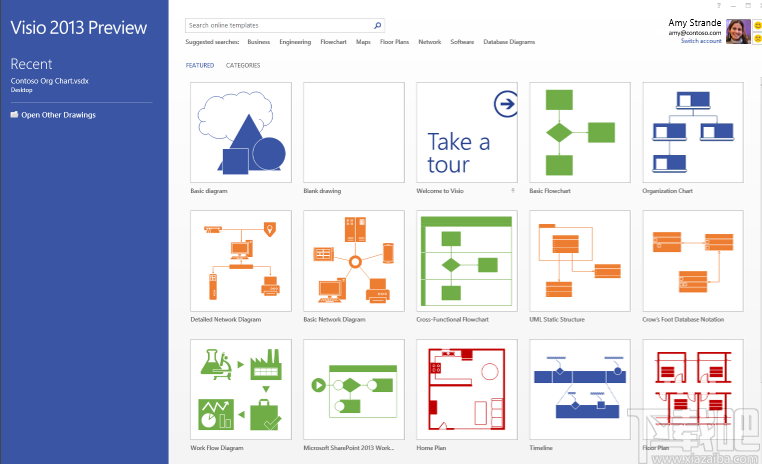This screenshot has height=464, width=762.
Task: Click the folder icon beside Open Other Drawings
Action: (15, 115)
